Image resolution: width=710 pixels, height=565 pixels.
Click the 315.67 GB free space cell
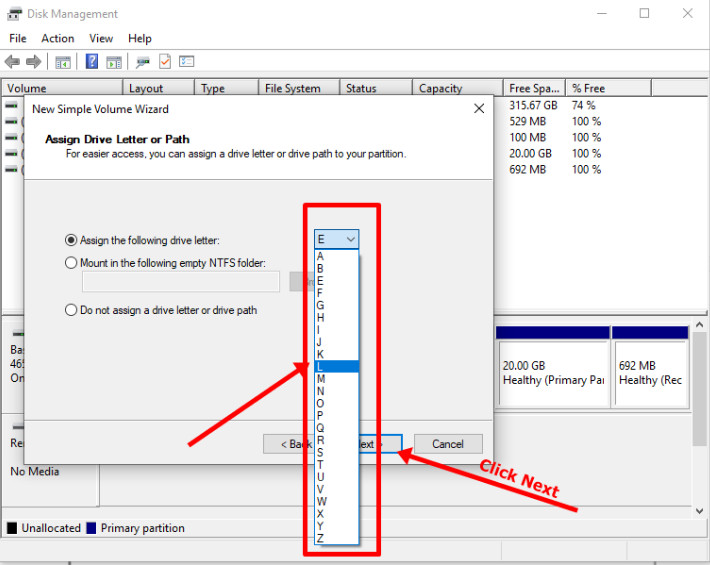click(533, 105)
